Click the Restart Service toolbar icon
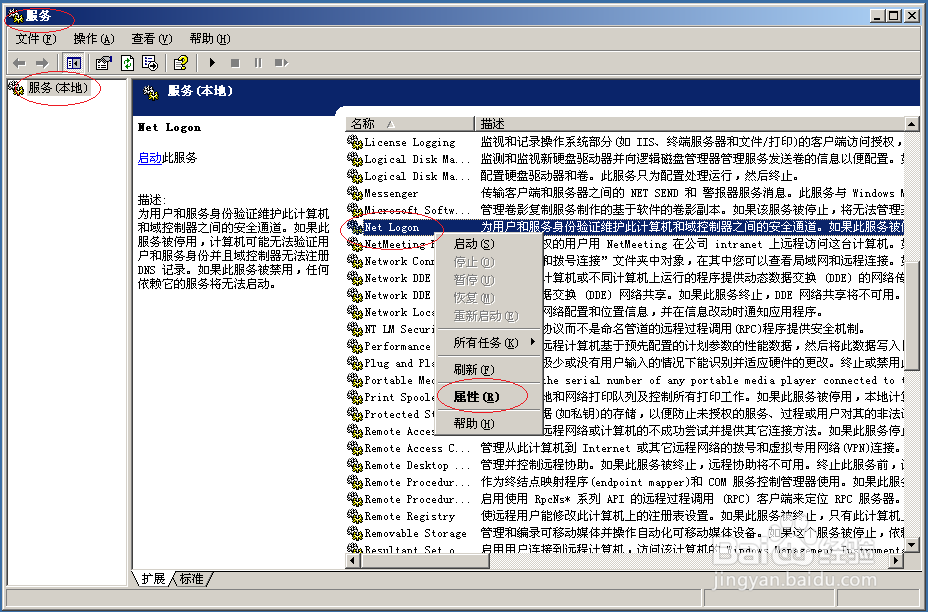 click(x=281, y=63)
